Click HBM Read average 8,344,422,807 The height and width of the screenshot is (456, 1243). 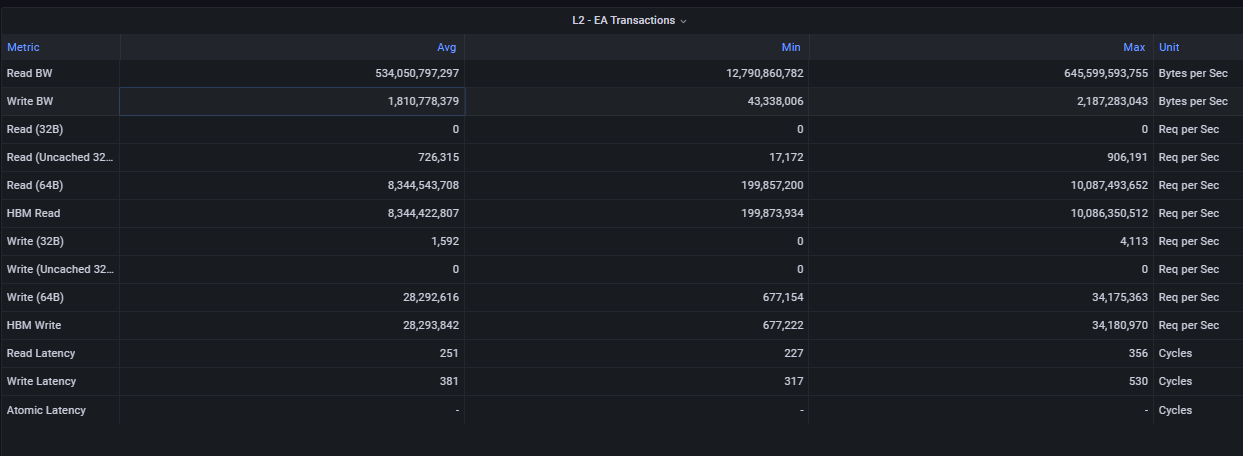[423, 213]
